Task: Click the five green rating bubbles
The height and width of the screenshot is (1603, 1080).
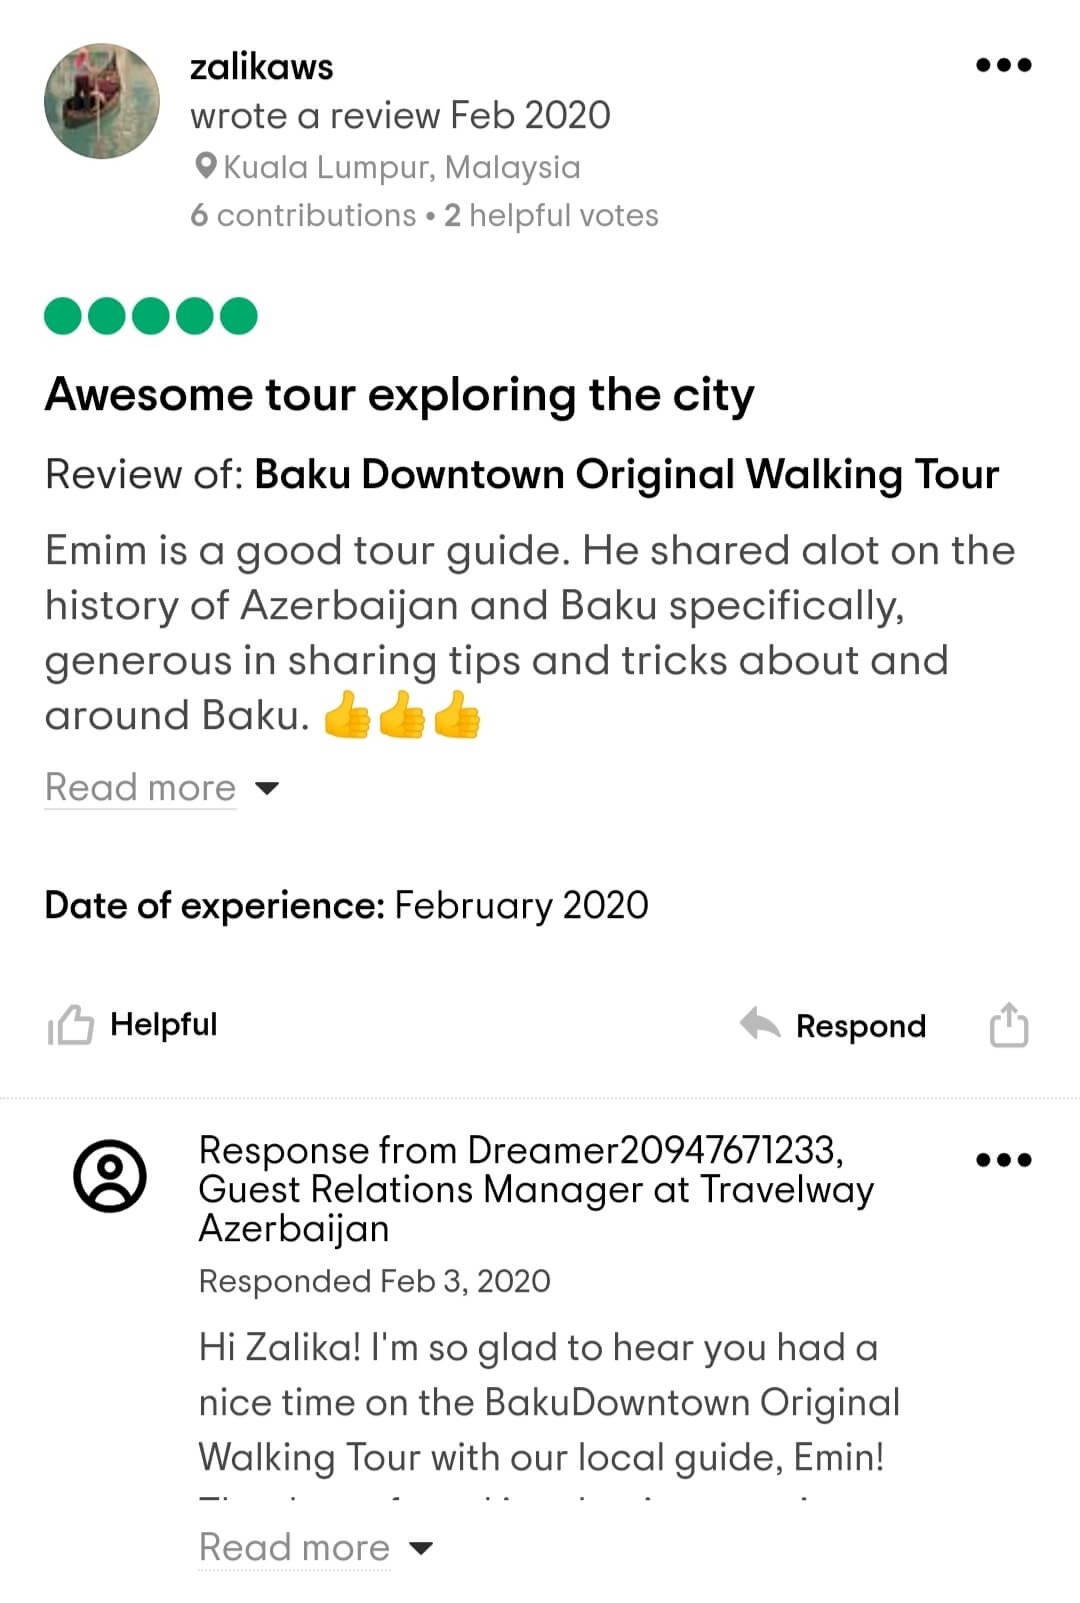Action: 151,316
